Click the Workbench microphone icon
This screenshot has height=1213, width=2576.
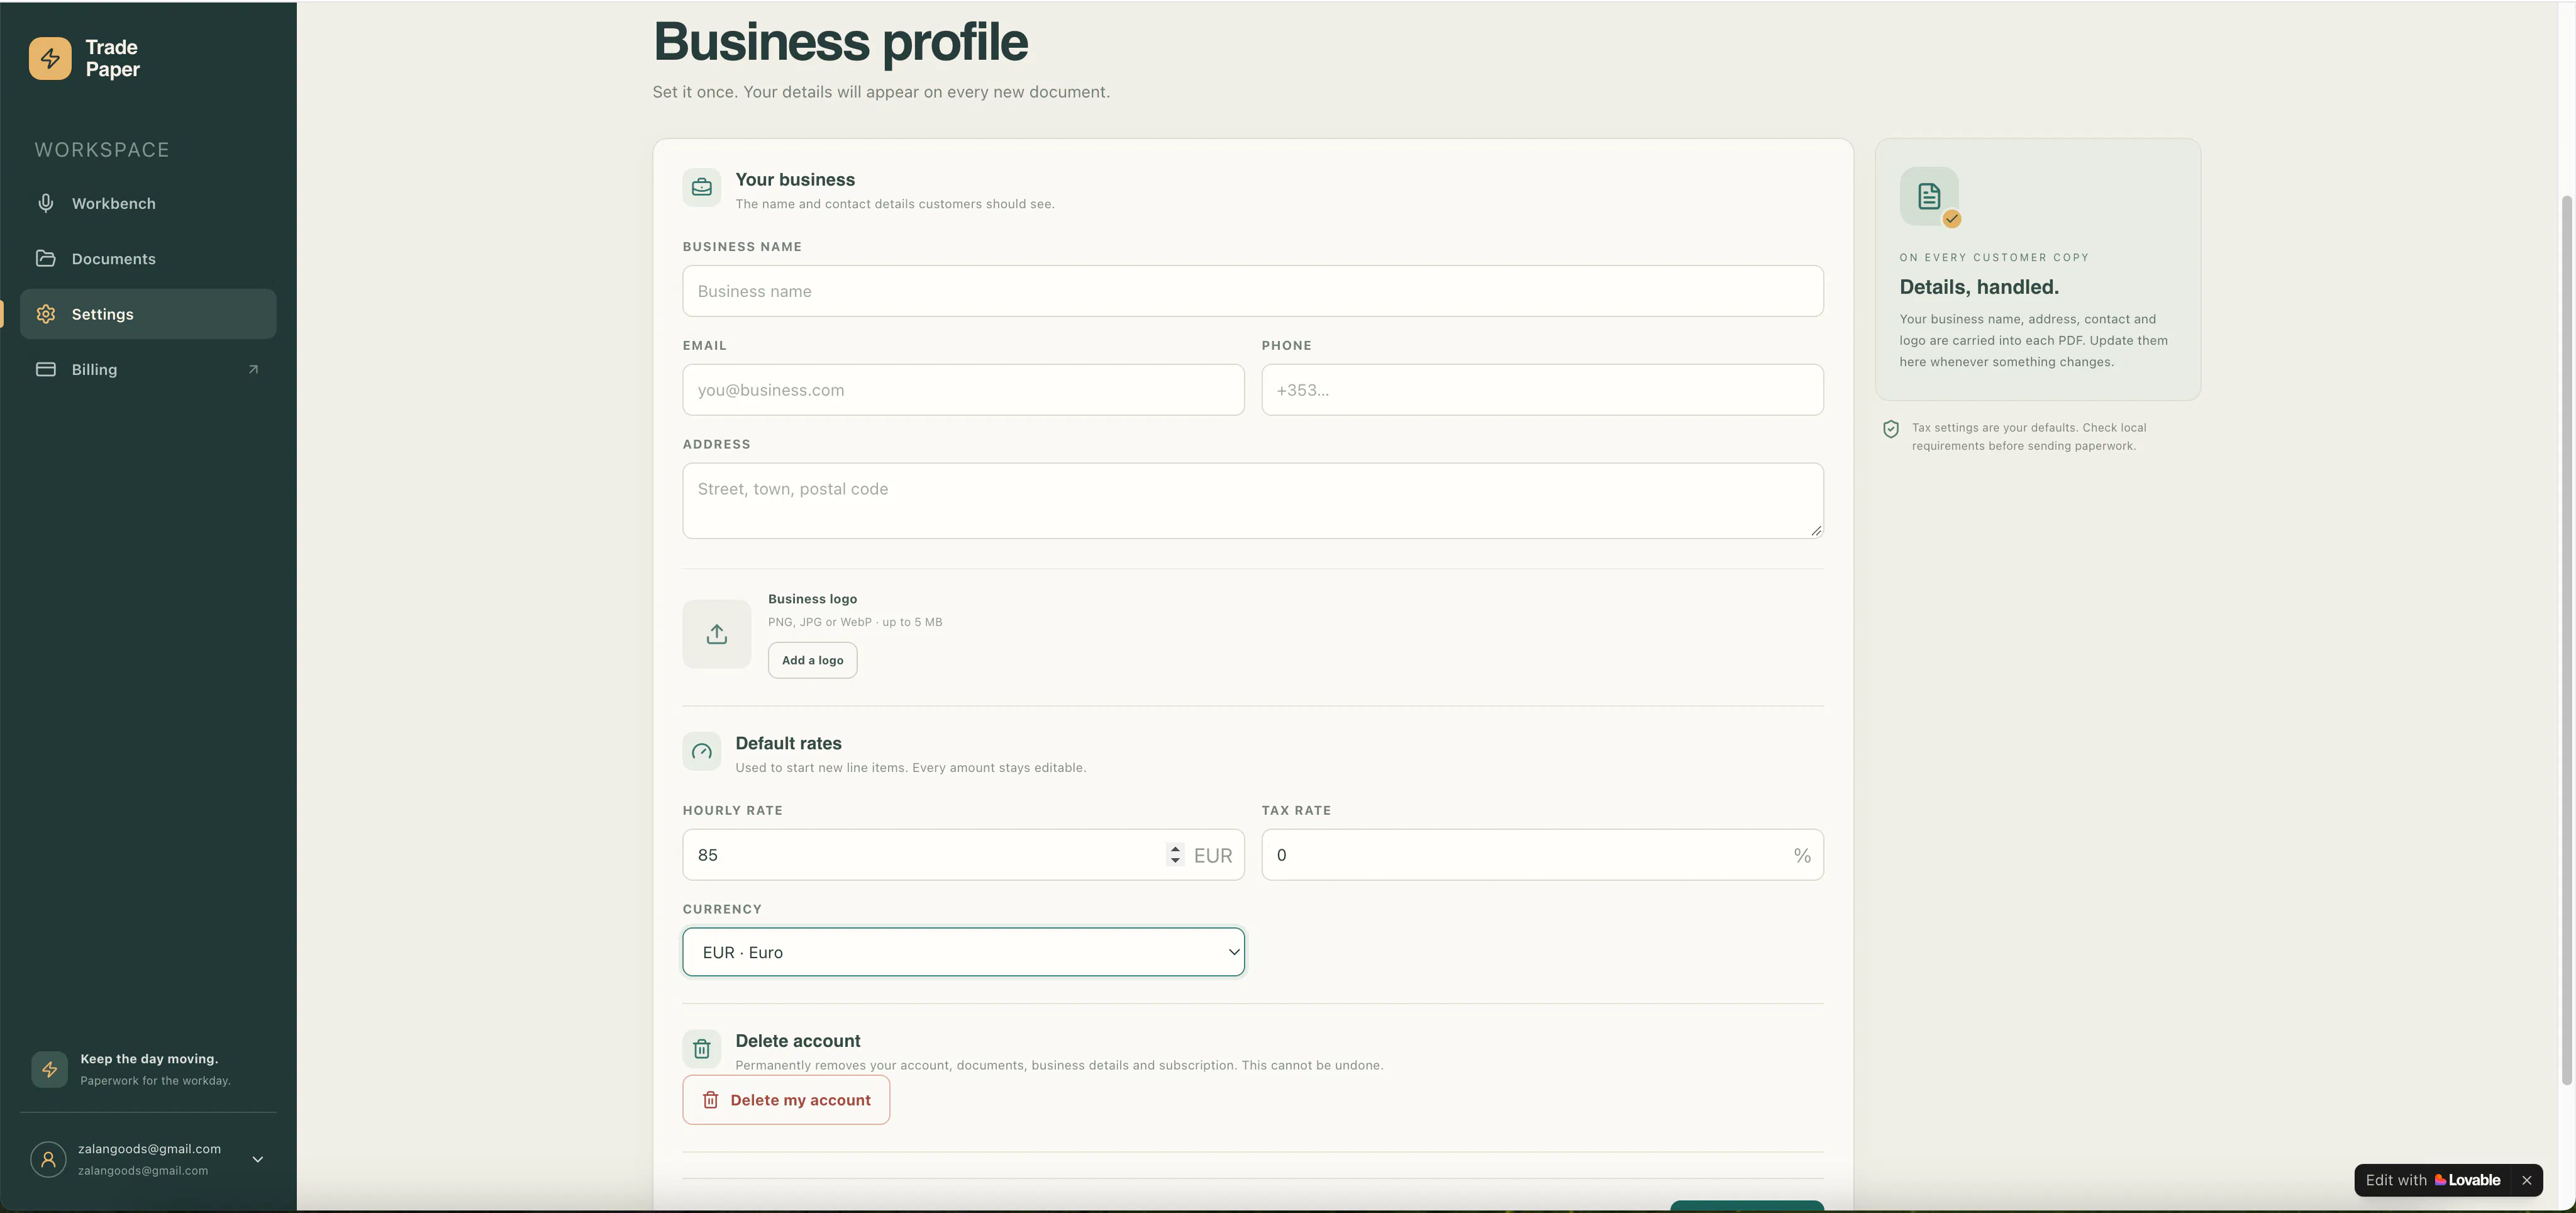click(46, 203)
